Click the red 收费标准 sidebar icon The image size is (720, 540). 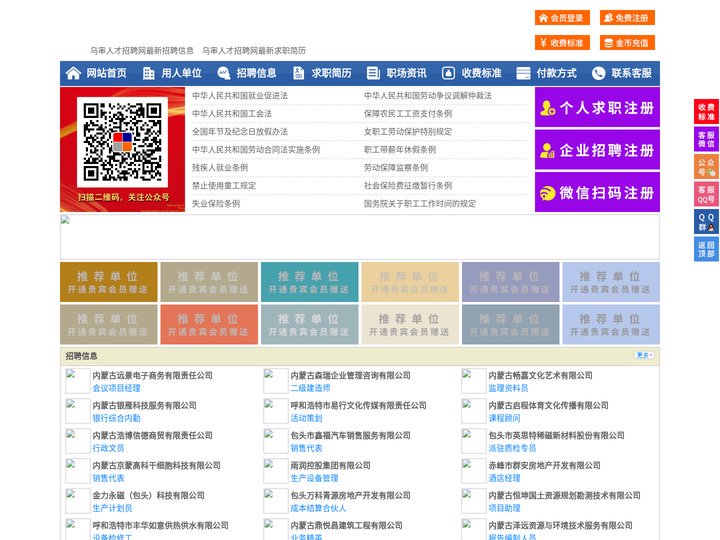[706, 112]
